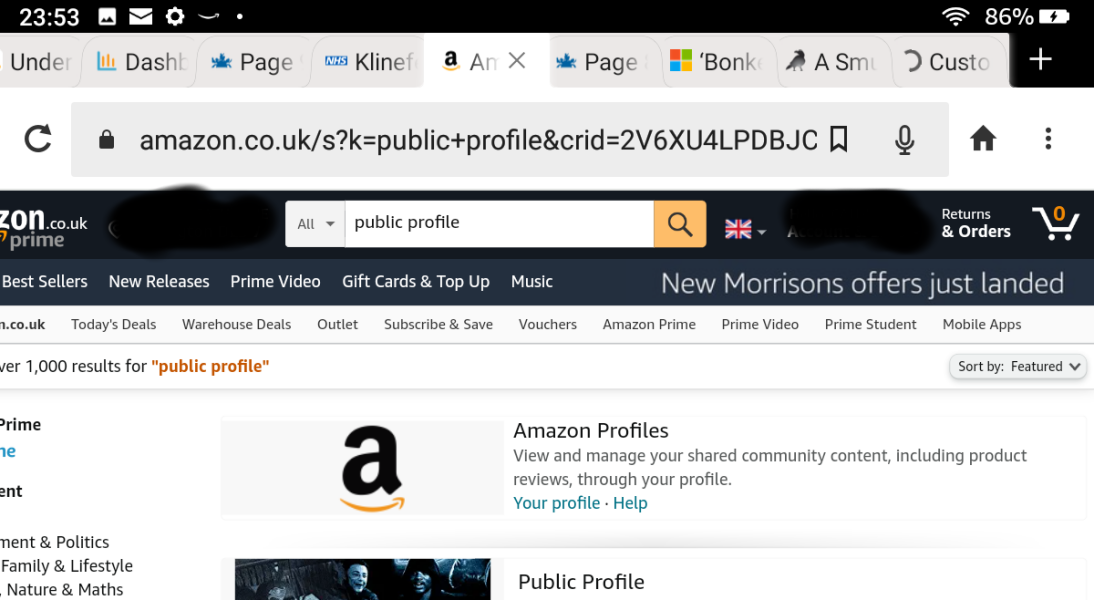
Task: Close the current Amazon tab
Action: (517, 61)
